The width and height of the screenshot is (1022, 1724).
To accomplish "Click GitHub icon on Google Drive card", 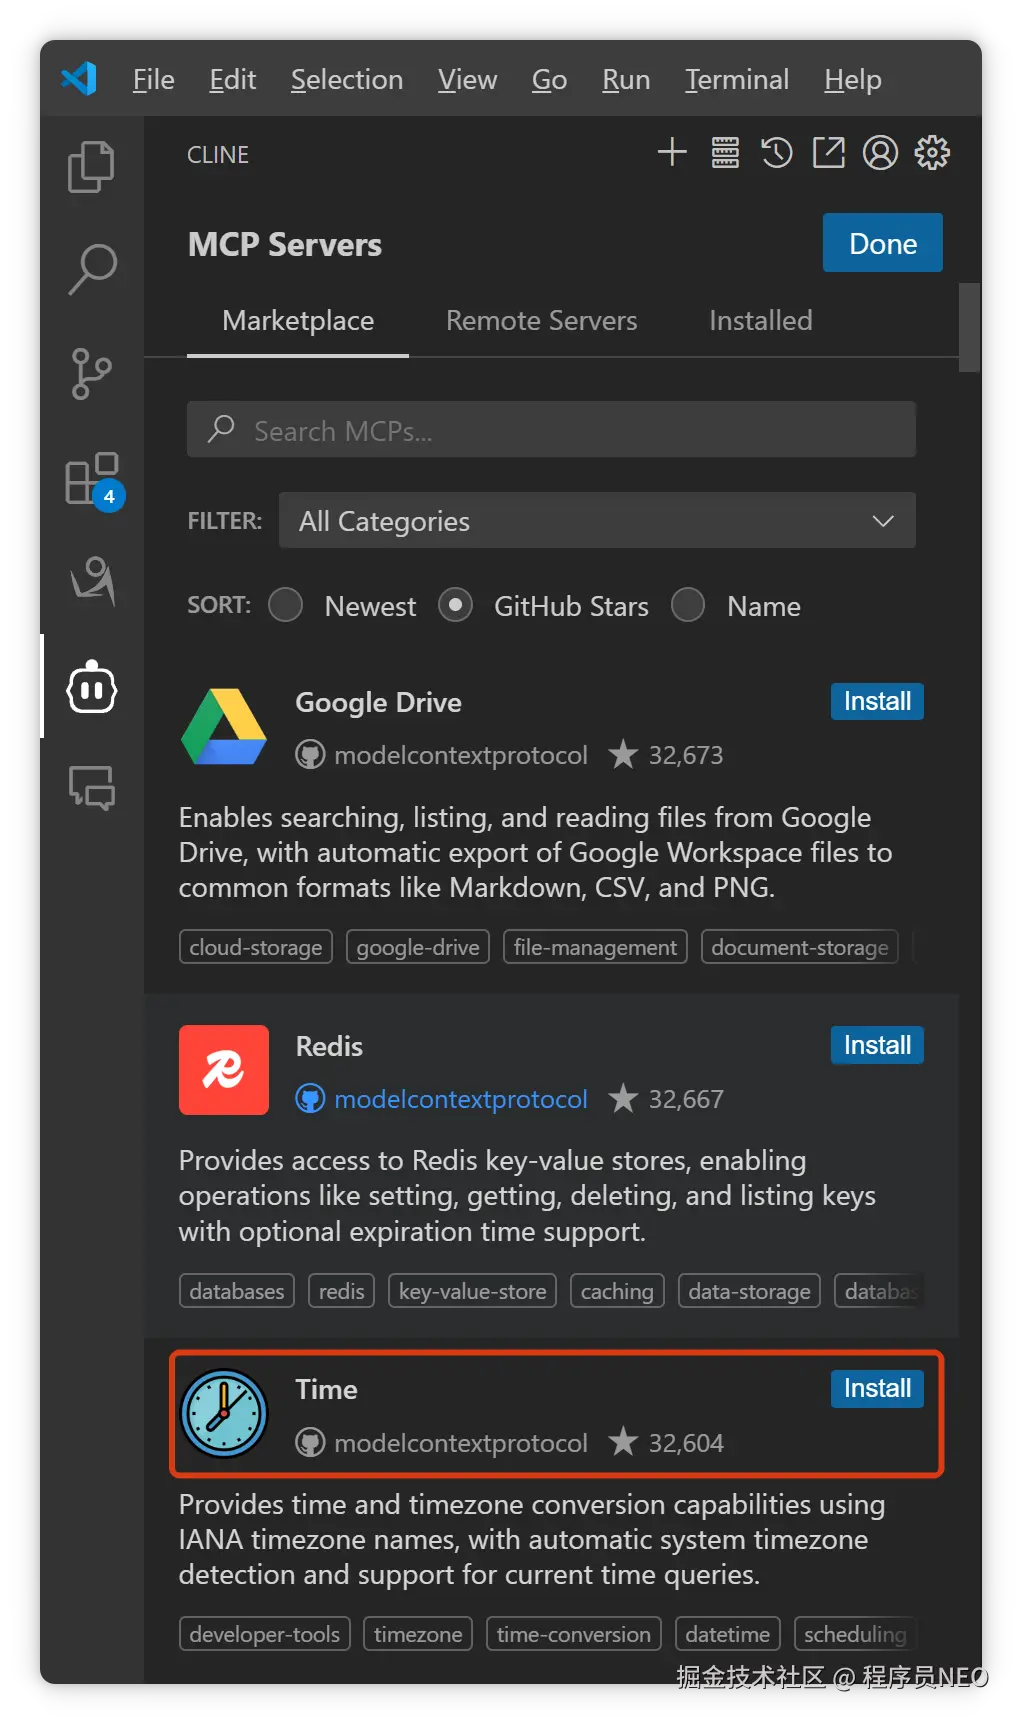I will click(x=310, y=755).
